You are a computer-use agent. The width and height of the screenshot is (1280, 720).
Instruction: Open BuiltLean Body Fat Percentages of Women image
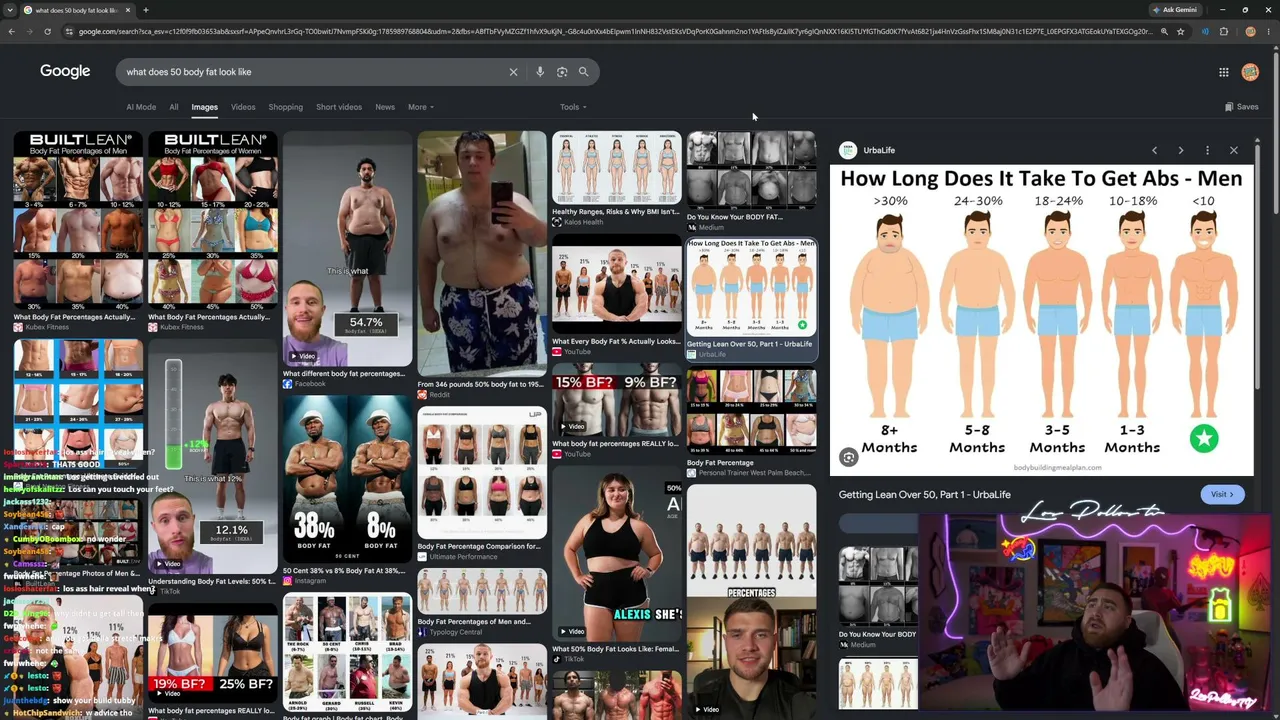[x=213, y=220]
